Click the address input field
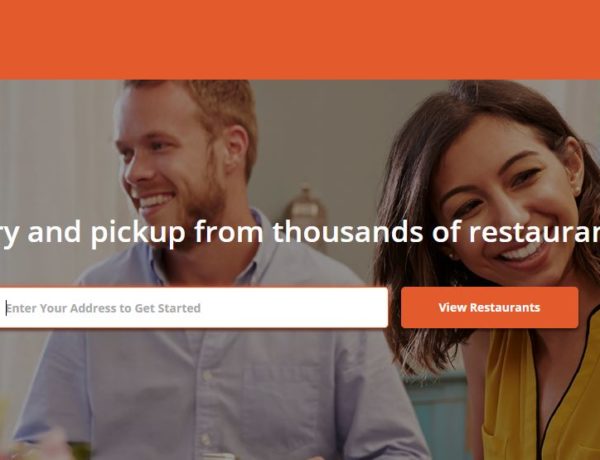Screen dimensions: 600x460 tap(193, 308)
